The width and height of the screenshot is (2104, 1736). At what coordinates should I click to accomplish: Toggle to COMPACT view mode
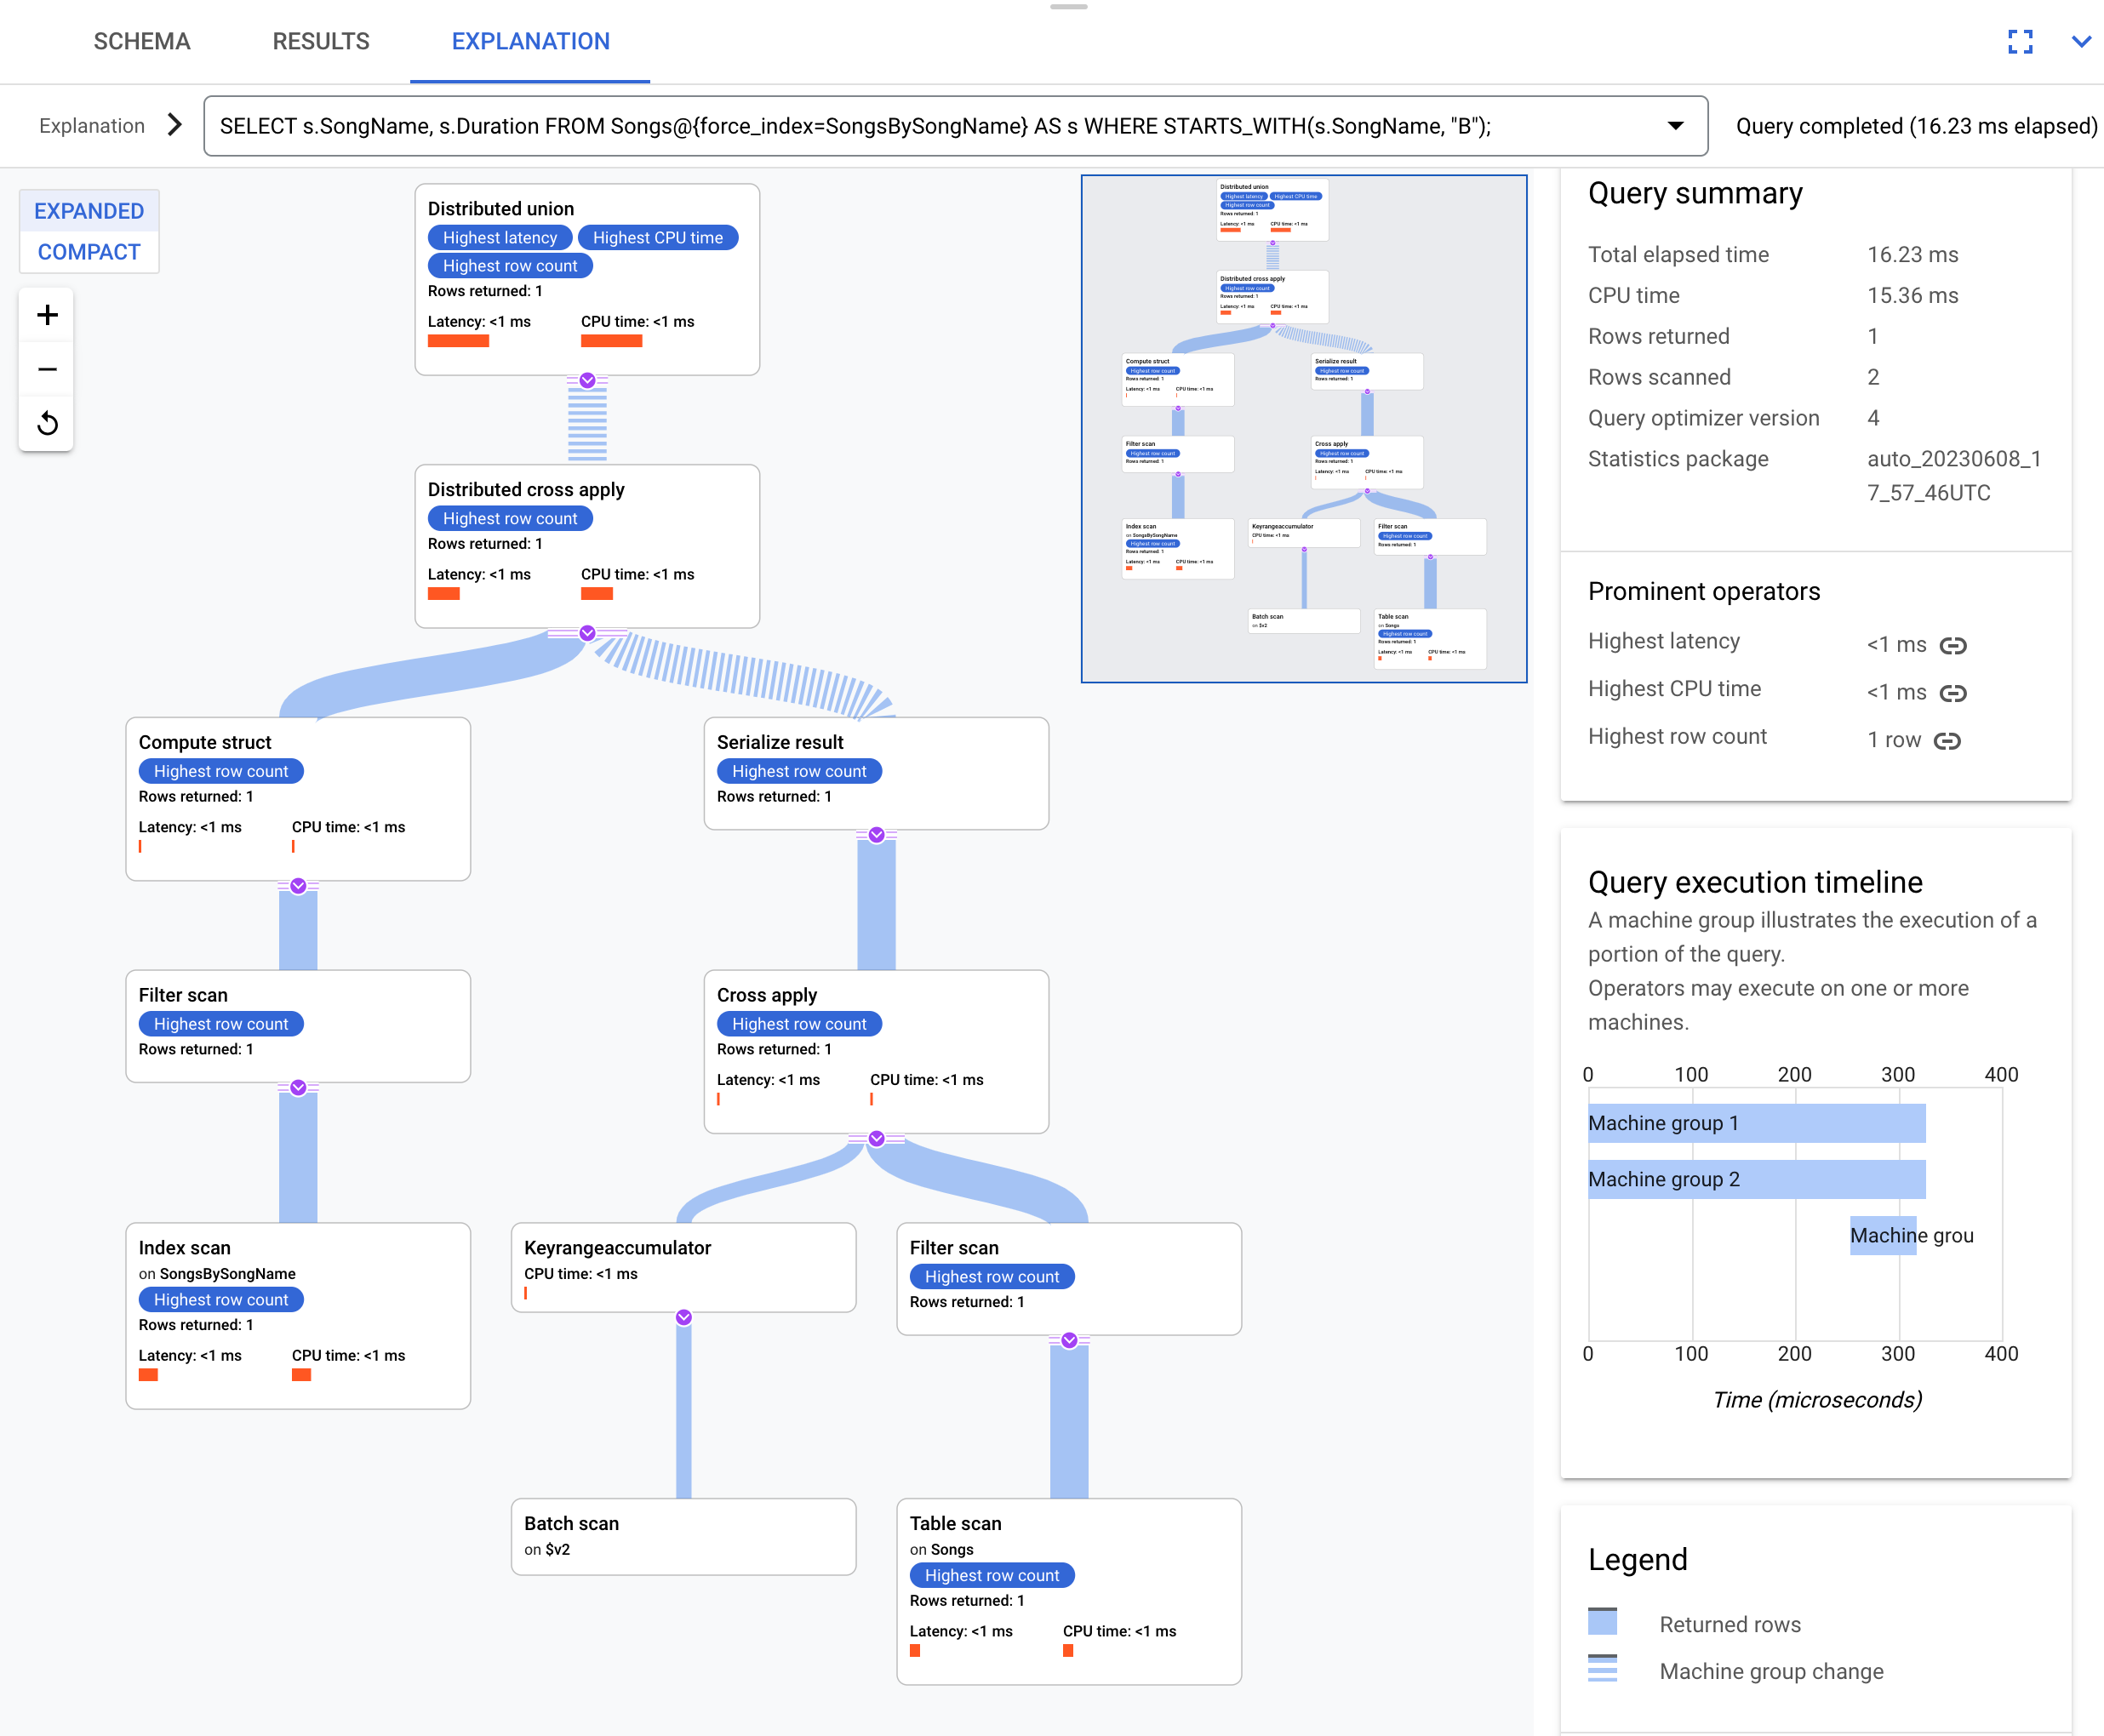[88, 252]
